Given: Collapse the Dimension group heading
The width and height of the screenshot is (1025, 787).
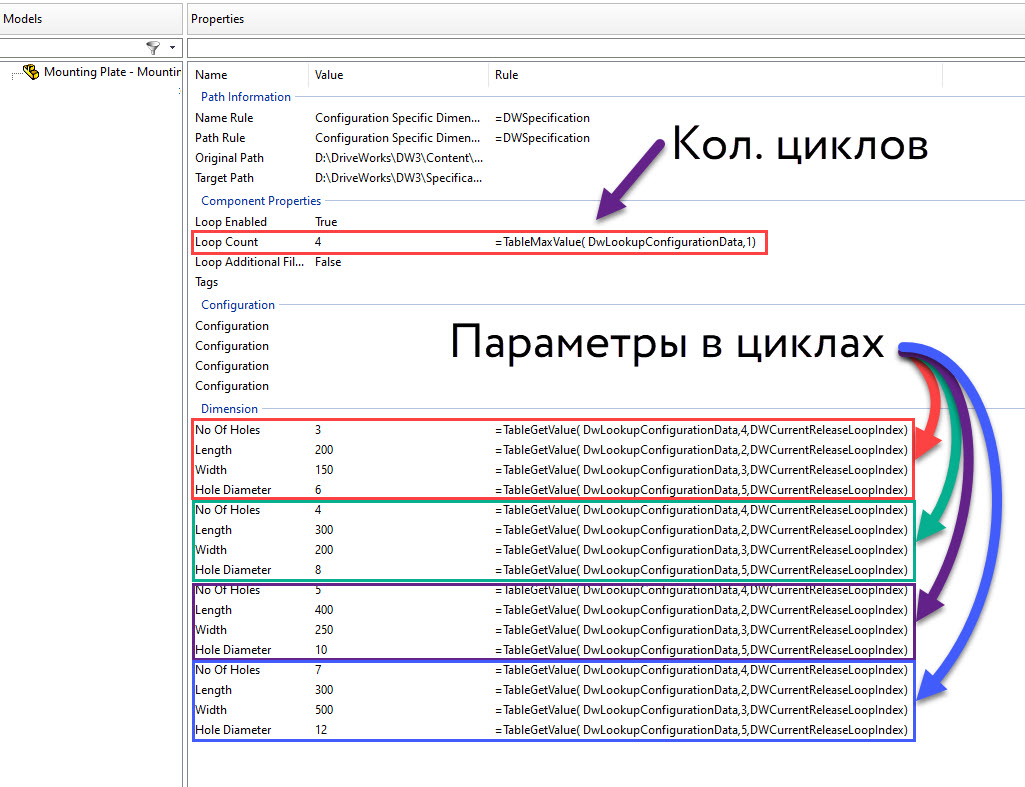Looking at the screenshot, I should tap(229, 409).
